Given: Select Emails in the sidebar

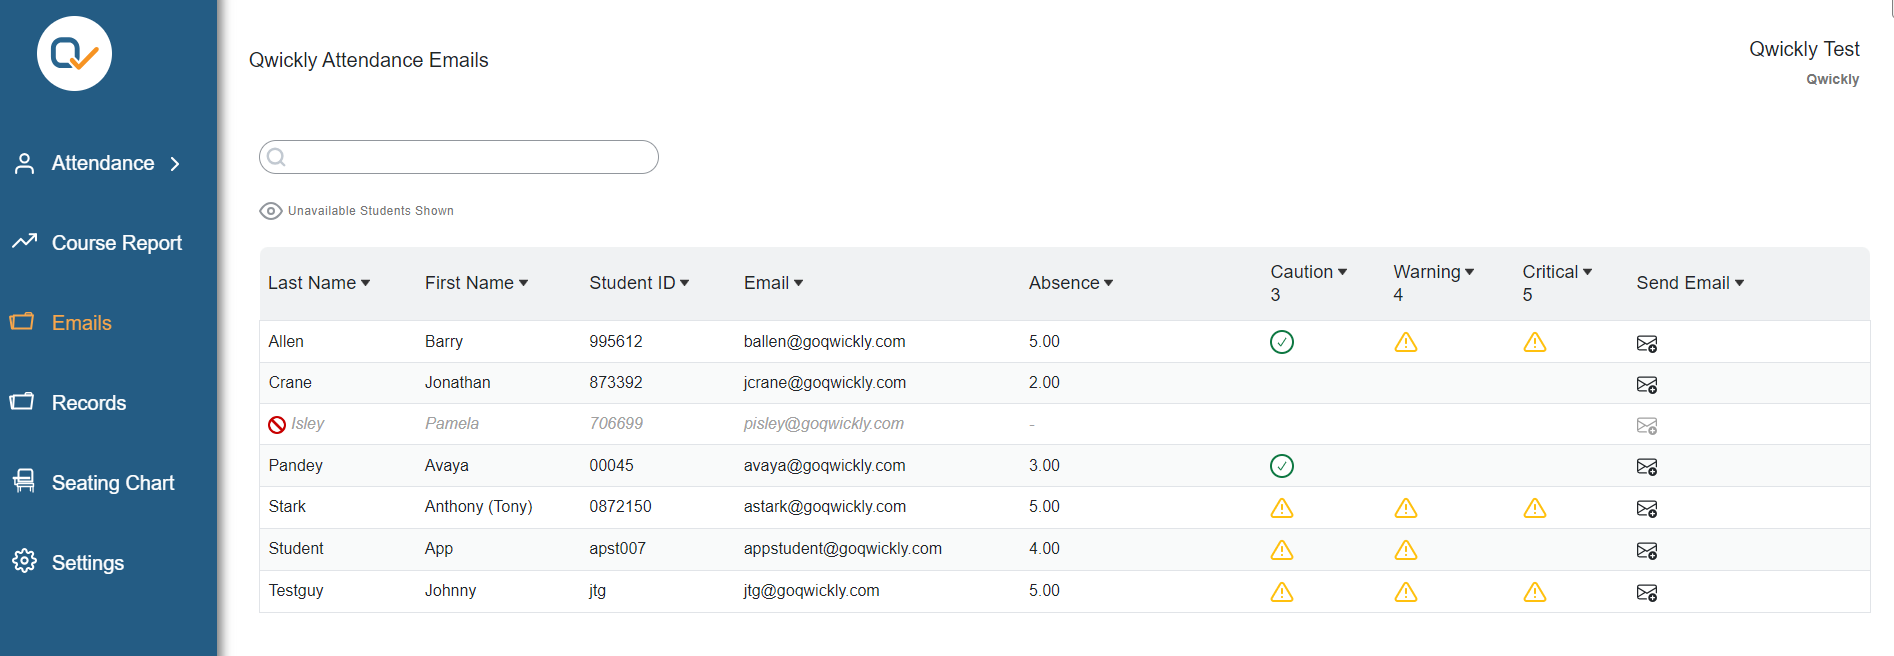Looking at the screenshot, I should [x=82, y=323].
